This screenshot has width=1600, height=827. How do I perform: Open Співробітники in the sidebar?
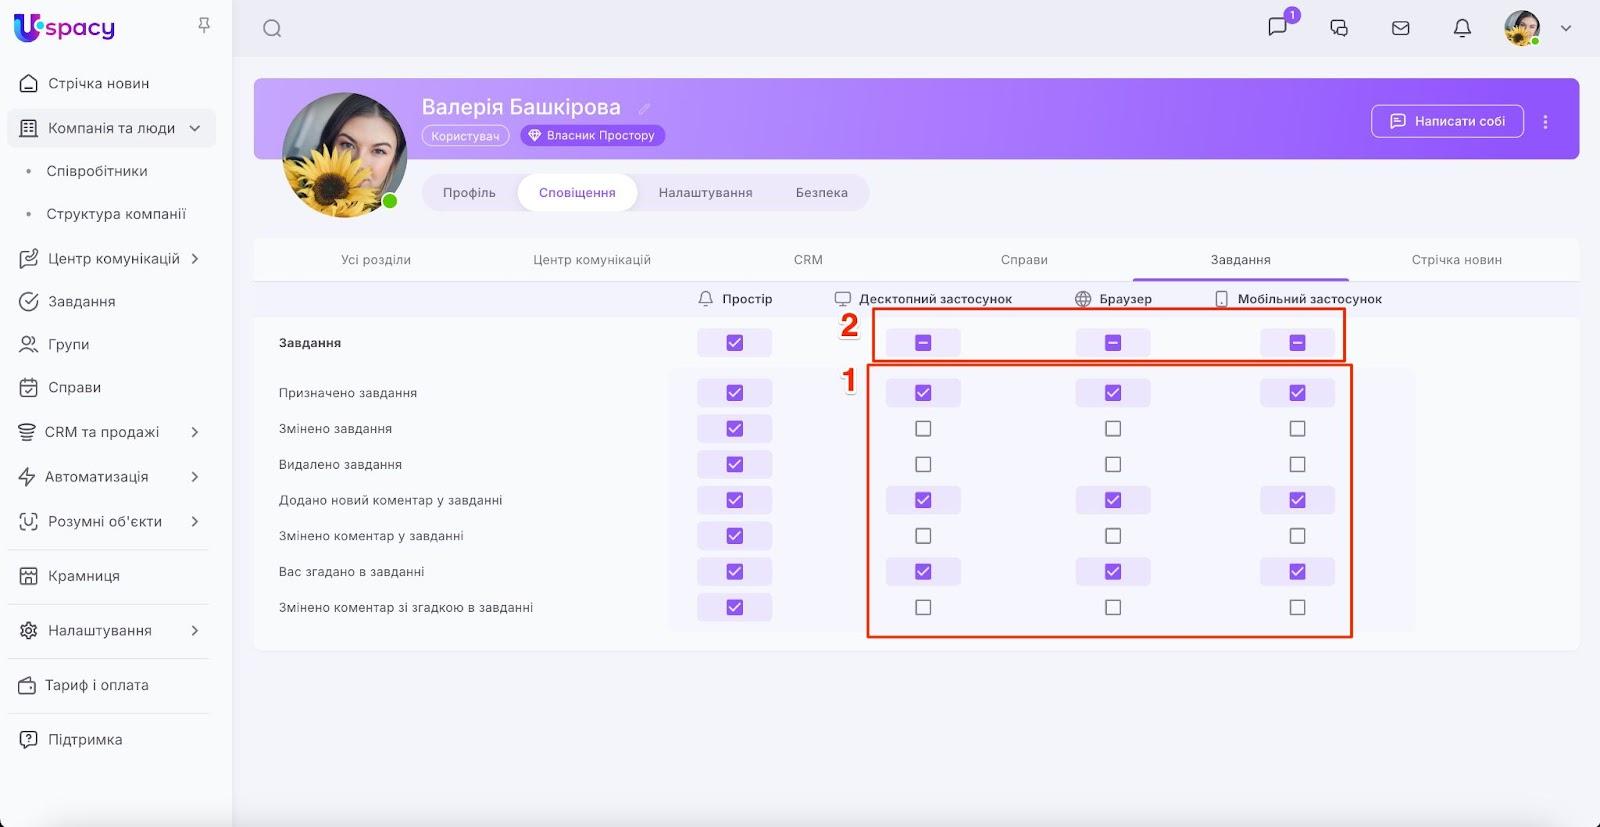pos(97,171)
